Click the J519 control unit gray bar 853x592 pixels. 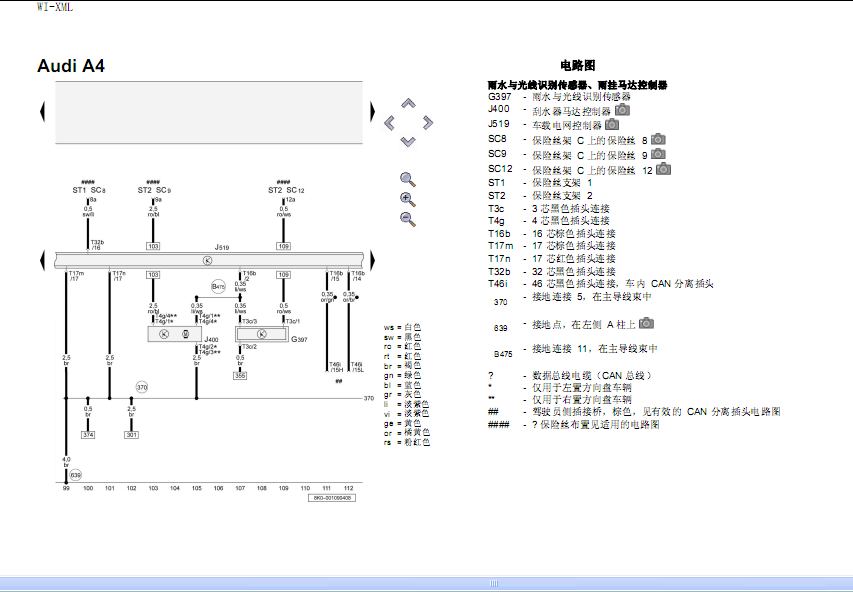point(209,260)
